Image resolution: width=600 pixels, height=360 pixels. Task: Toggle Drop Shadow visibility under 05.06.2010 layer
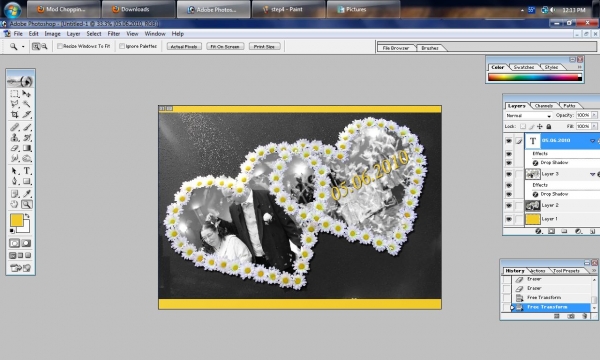[x=508, y=163]
